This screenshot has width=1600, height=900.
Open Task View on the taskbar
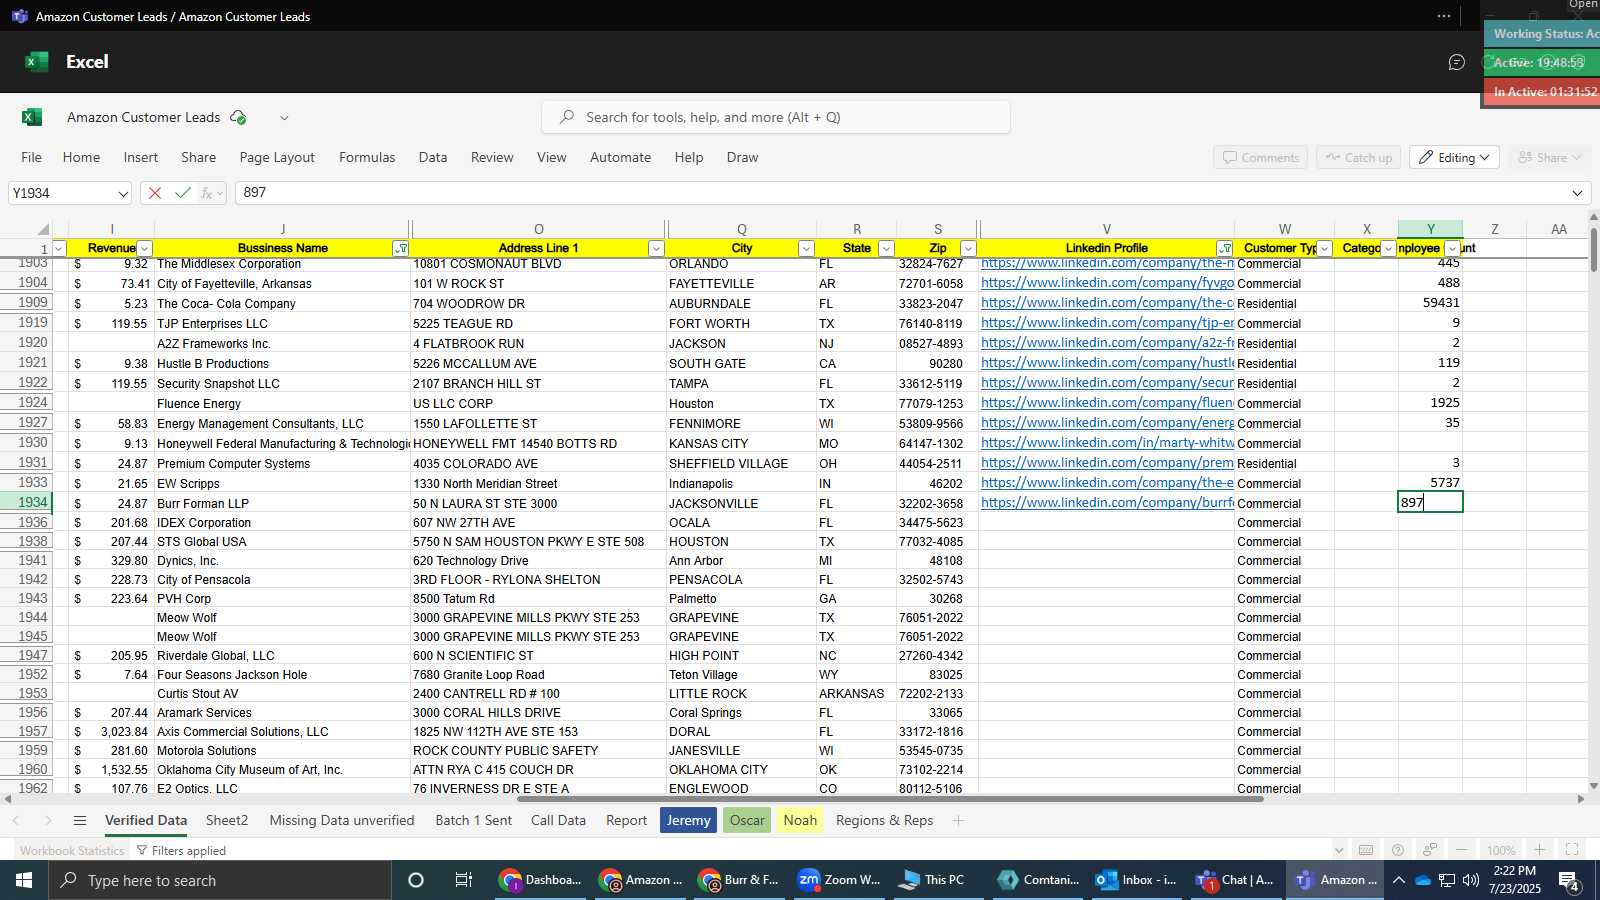(464, 880)
